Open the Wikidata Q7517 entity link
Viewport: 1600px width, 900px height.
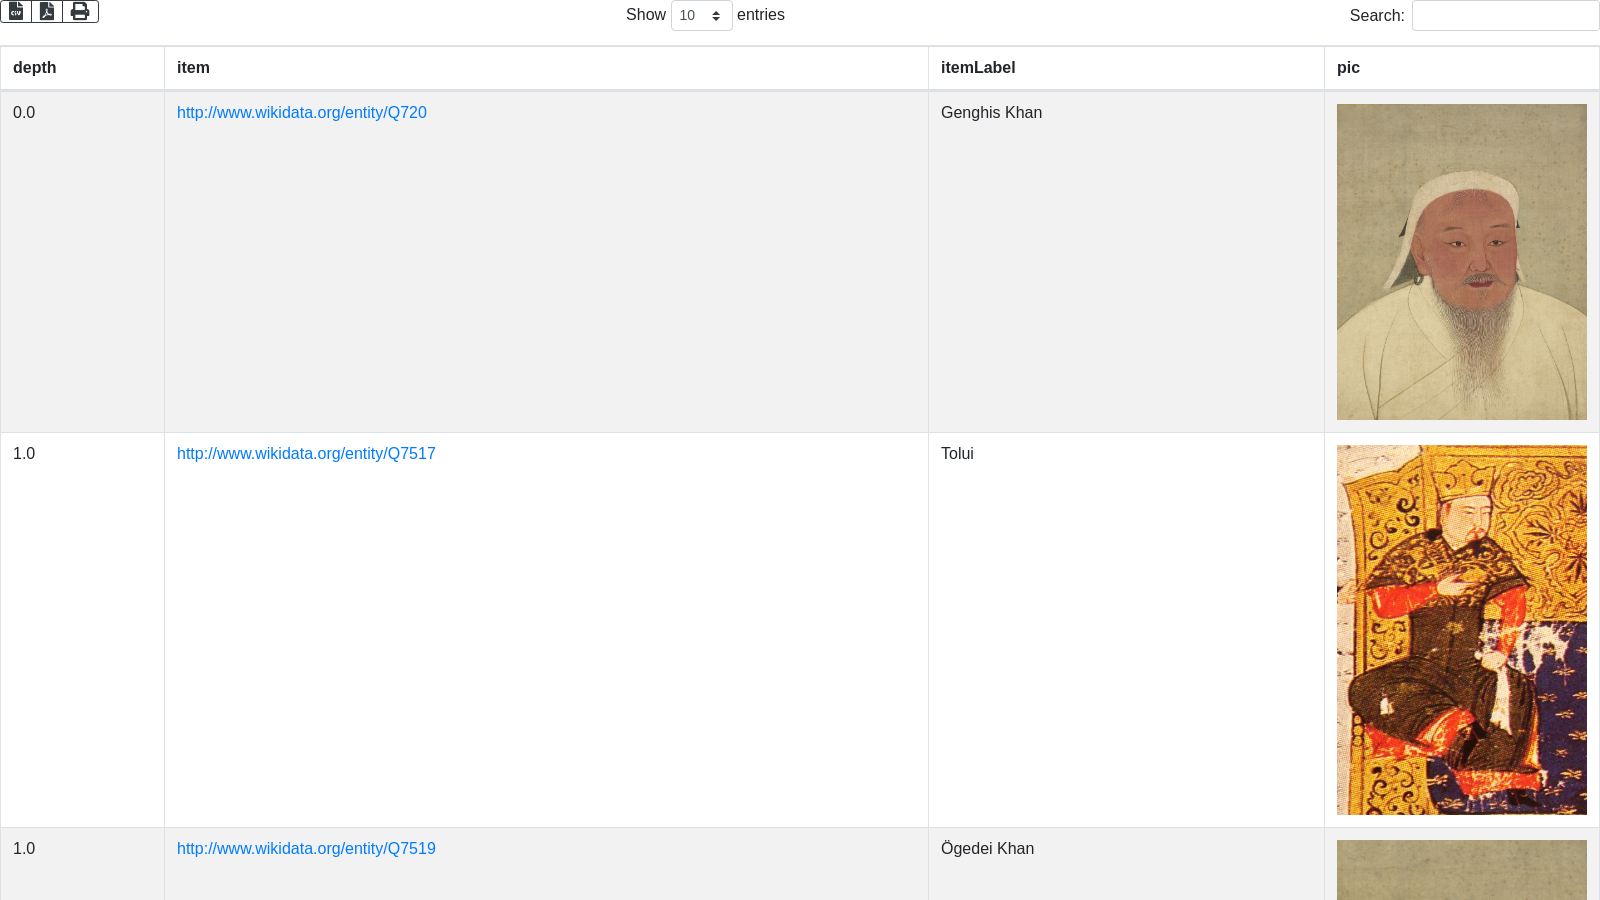[306, 454]
